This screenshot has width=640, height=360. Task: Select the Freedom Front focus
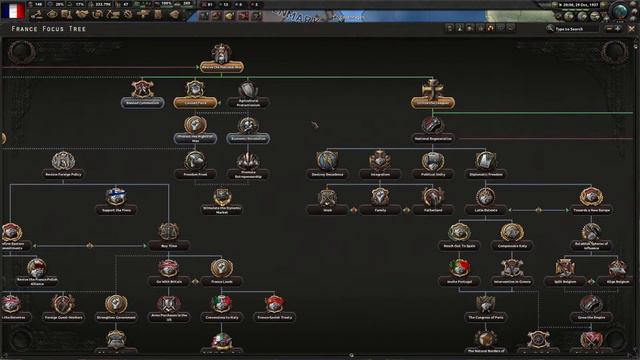coord(195,166)
